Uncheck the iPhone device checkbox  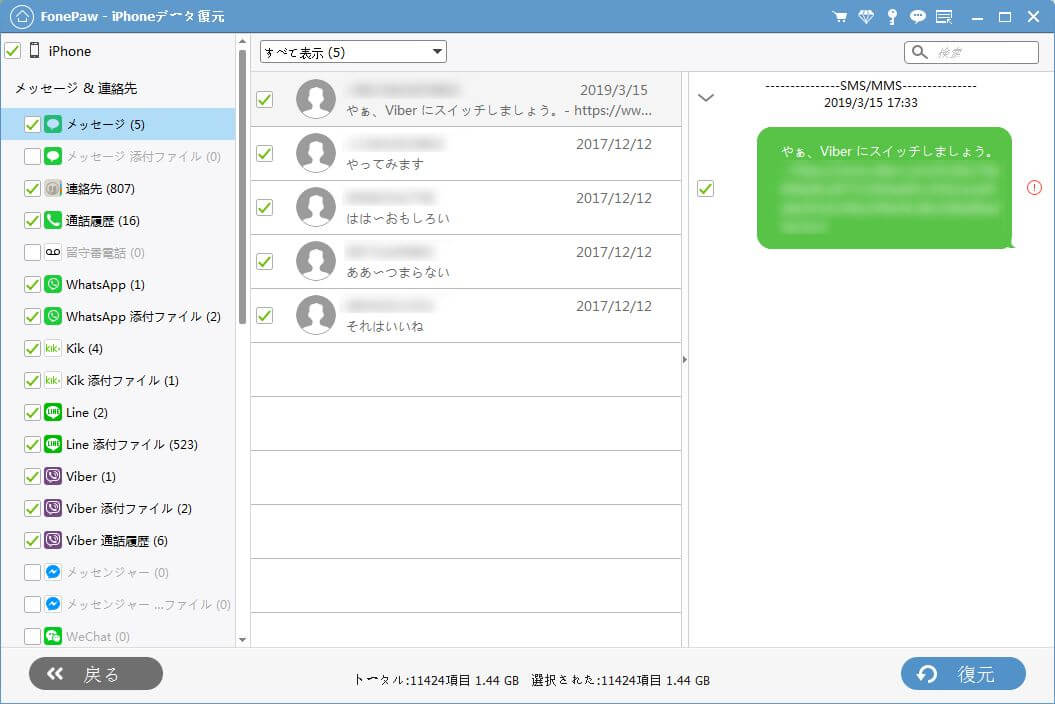click(13, 50)
